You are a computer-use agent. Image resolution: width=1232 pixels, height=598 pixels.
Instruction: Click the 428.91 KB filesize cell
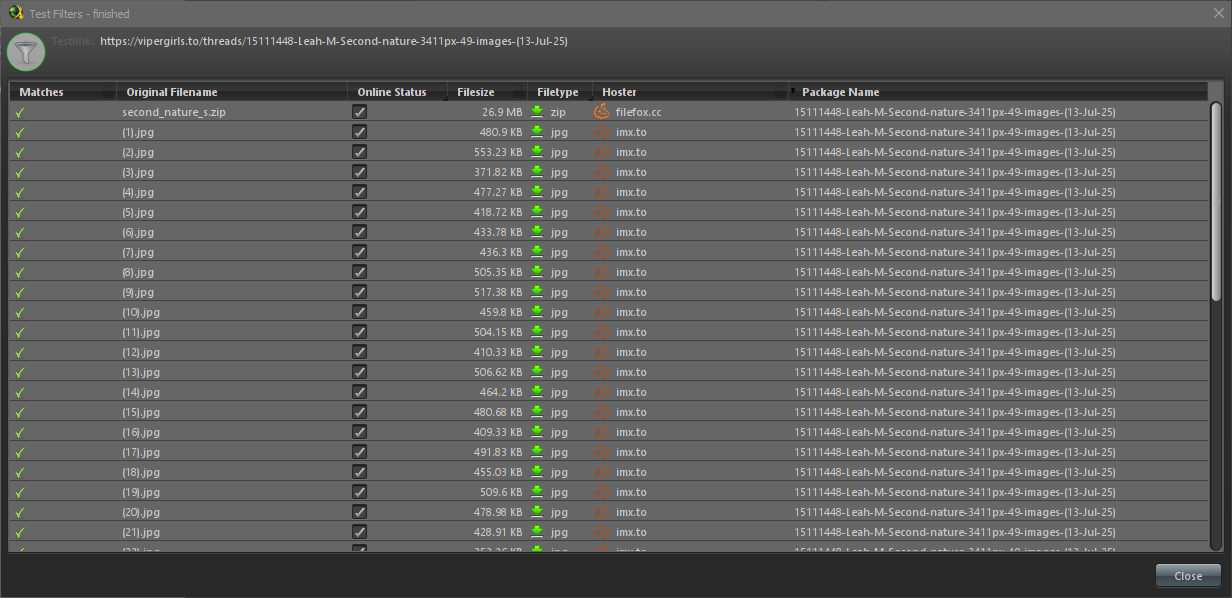pos(498,532)
